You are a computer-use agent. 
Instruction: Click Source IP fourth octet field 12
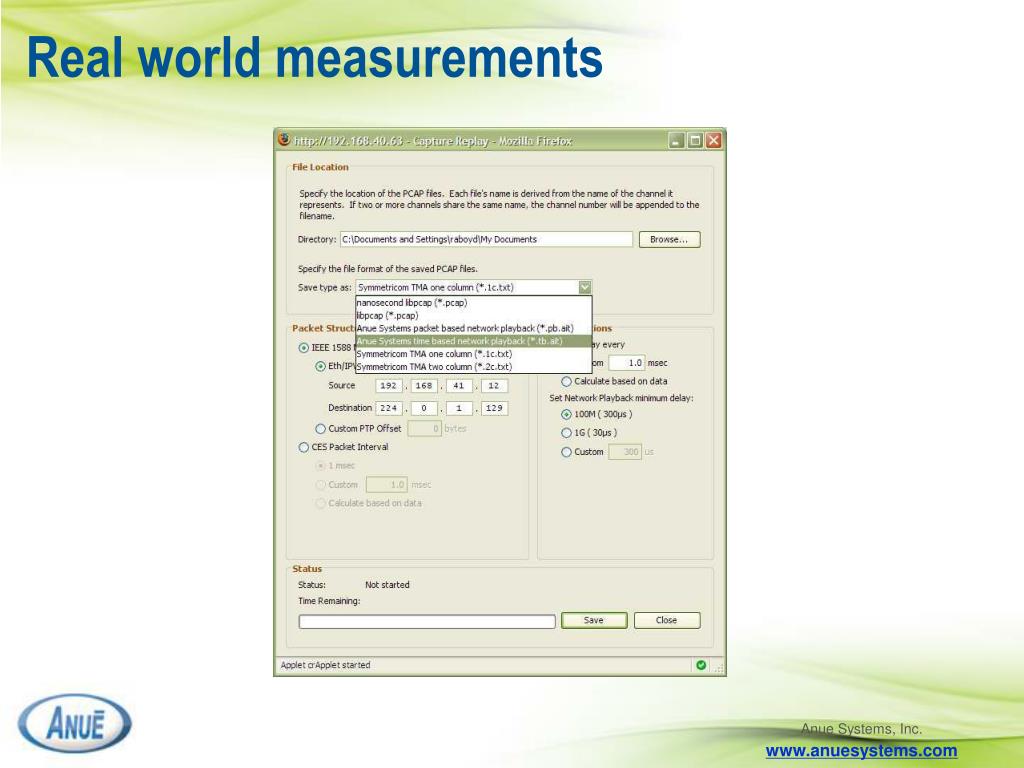(x=494, y=386)
